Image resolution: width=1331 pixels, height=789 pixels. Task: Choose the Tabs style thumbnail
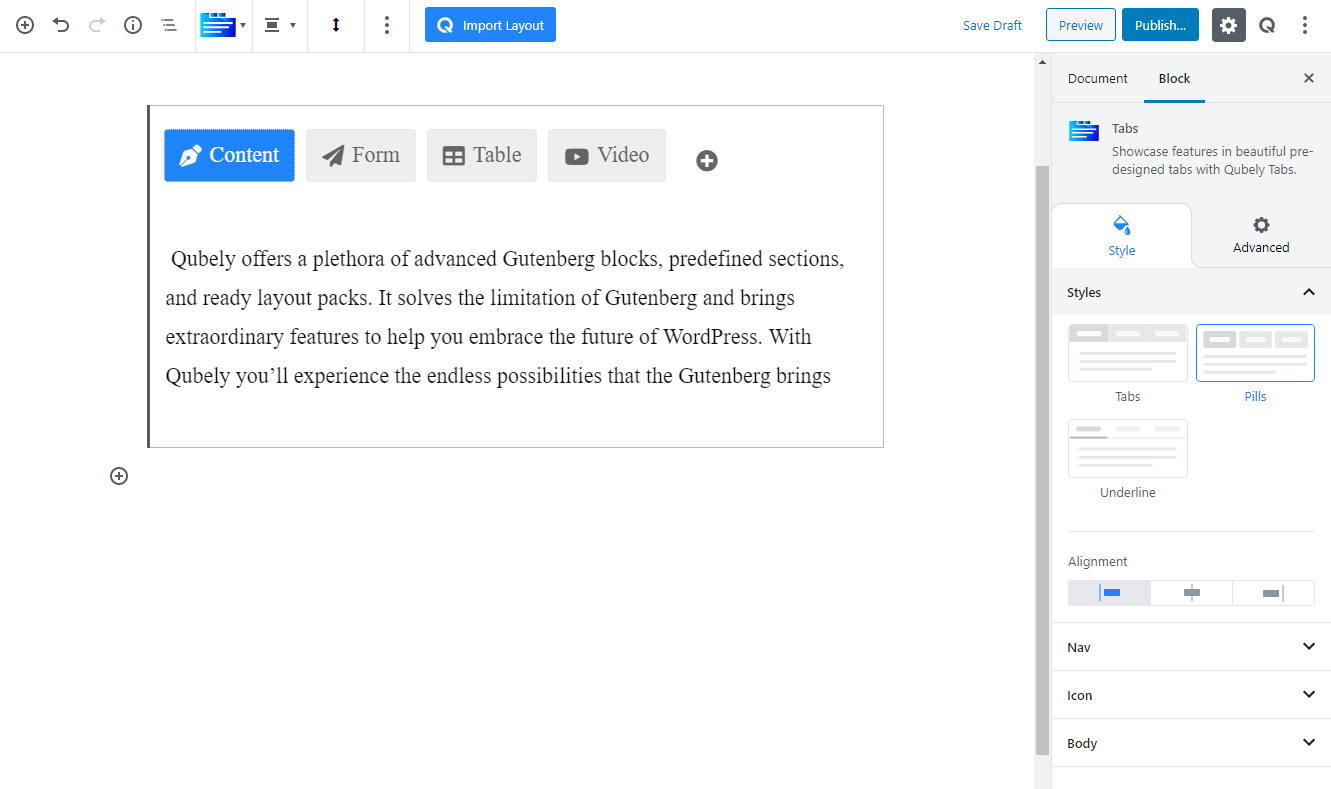(x=1127, y=353)
